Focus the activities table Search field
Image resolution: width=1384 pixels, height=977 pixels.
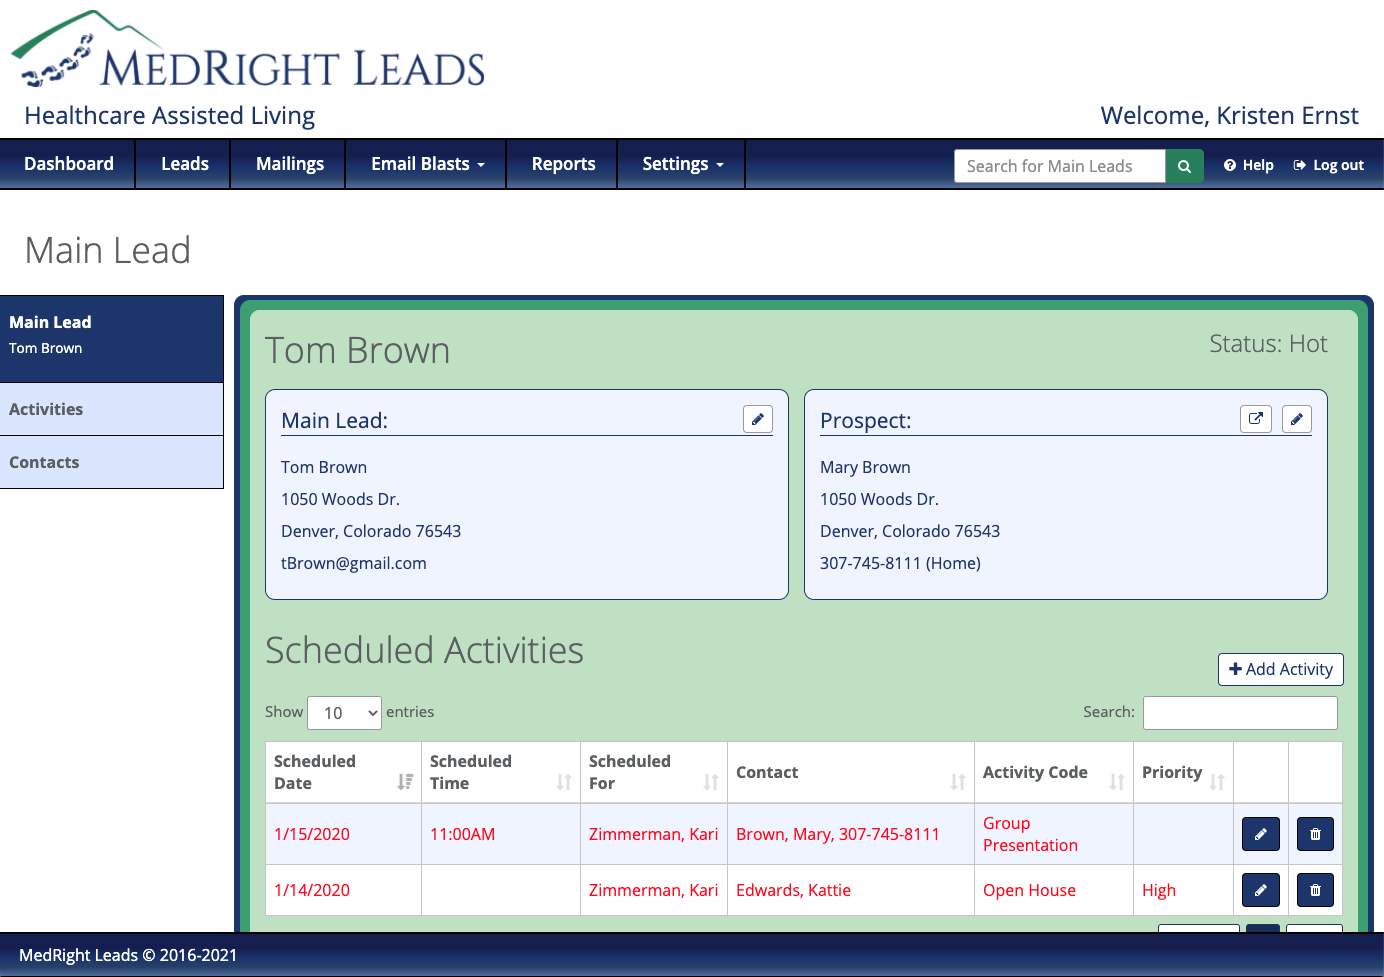(x=1240, y=713)
